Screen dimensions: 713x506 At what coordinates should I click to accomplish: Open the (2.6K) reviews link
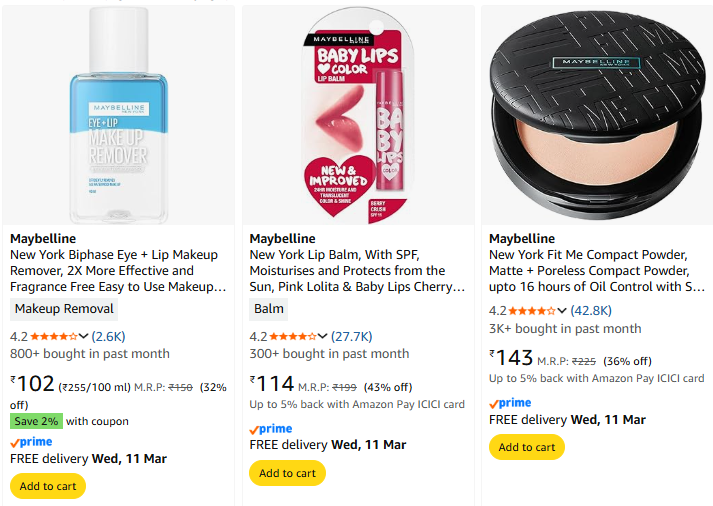109,337
